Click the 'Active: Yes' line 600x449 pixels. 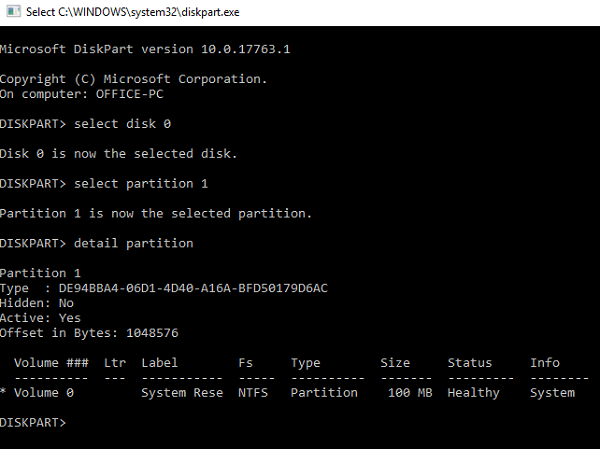(x=40, y=318)
